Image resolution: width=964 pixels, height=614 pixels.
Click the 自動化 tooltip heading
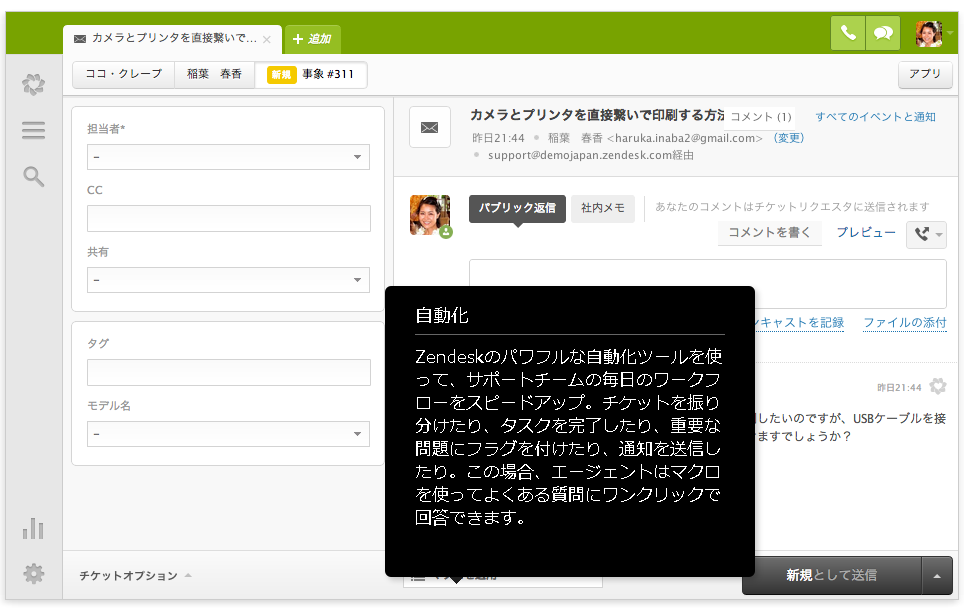(442, 315)
